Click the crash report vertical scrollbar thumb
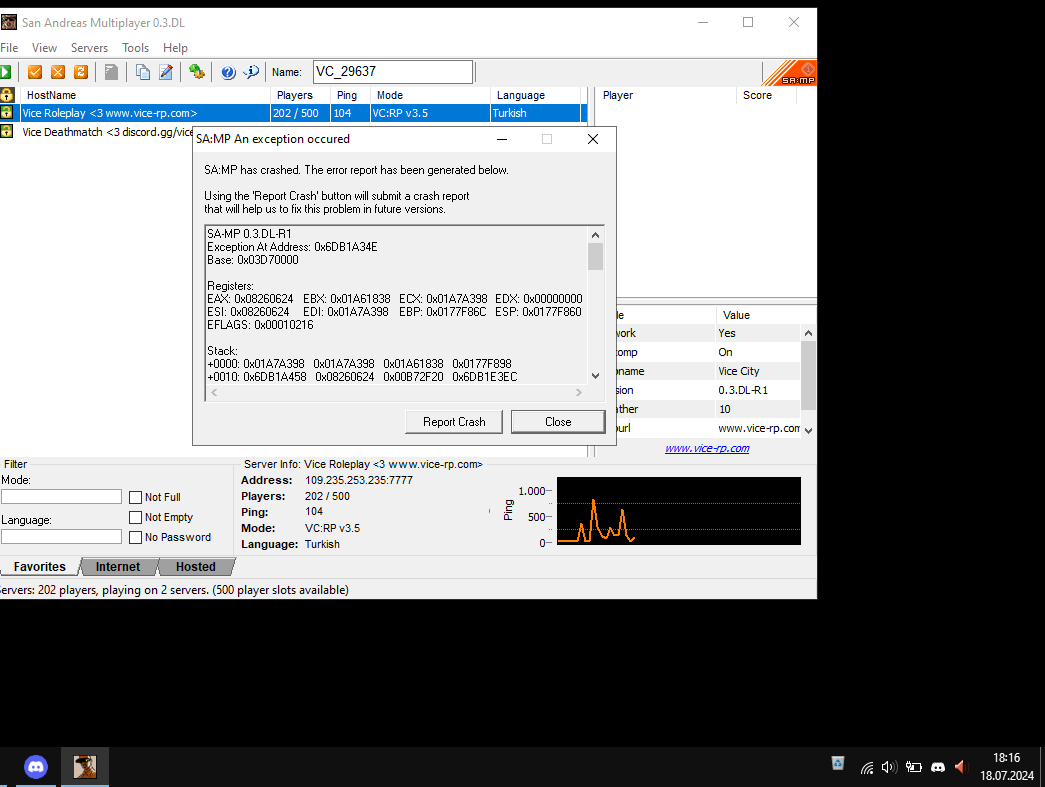Image resolution: width=1045 pixels, height=787 pixels. [595, 257]
